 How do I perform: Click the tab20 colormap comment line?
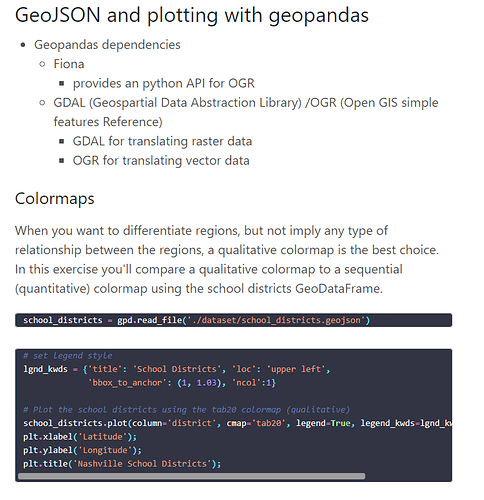click(187, 410)
